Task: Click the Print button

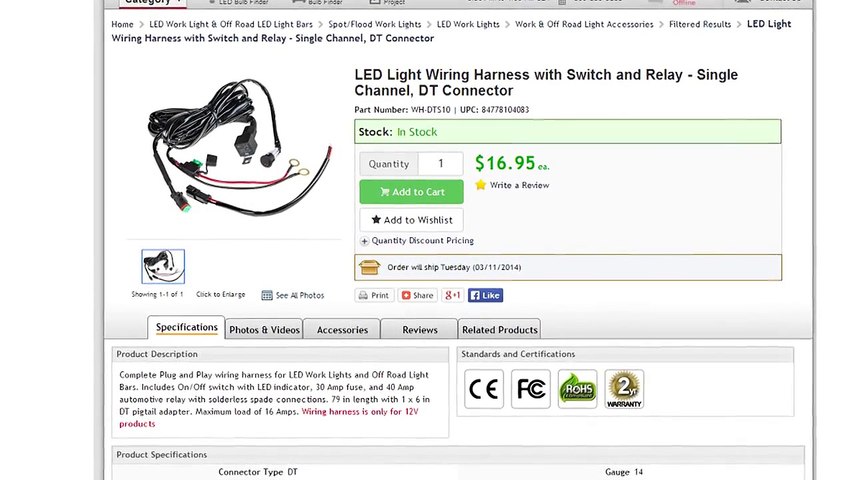Action: point(373,296)
